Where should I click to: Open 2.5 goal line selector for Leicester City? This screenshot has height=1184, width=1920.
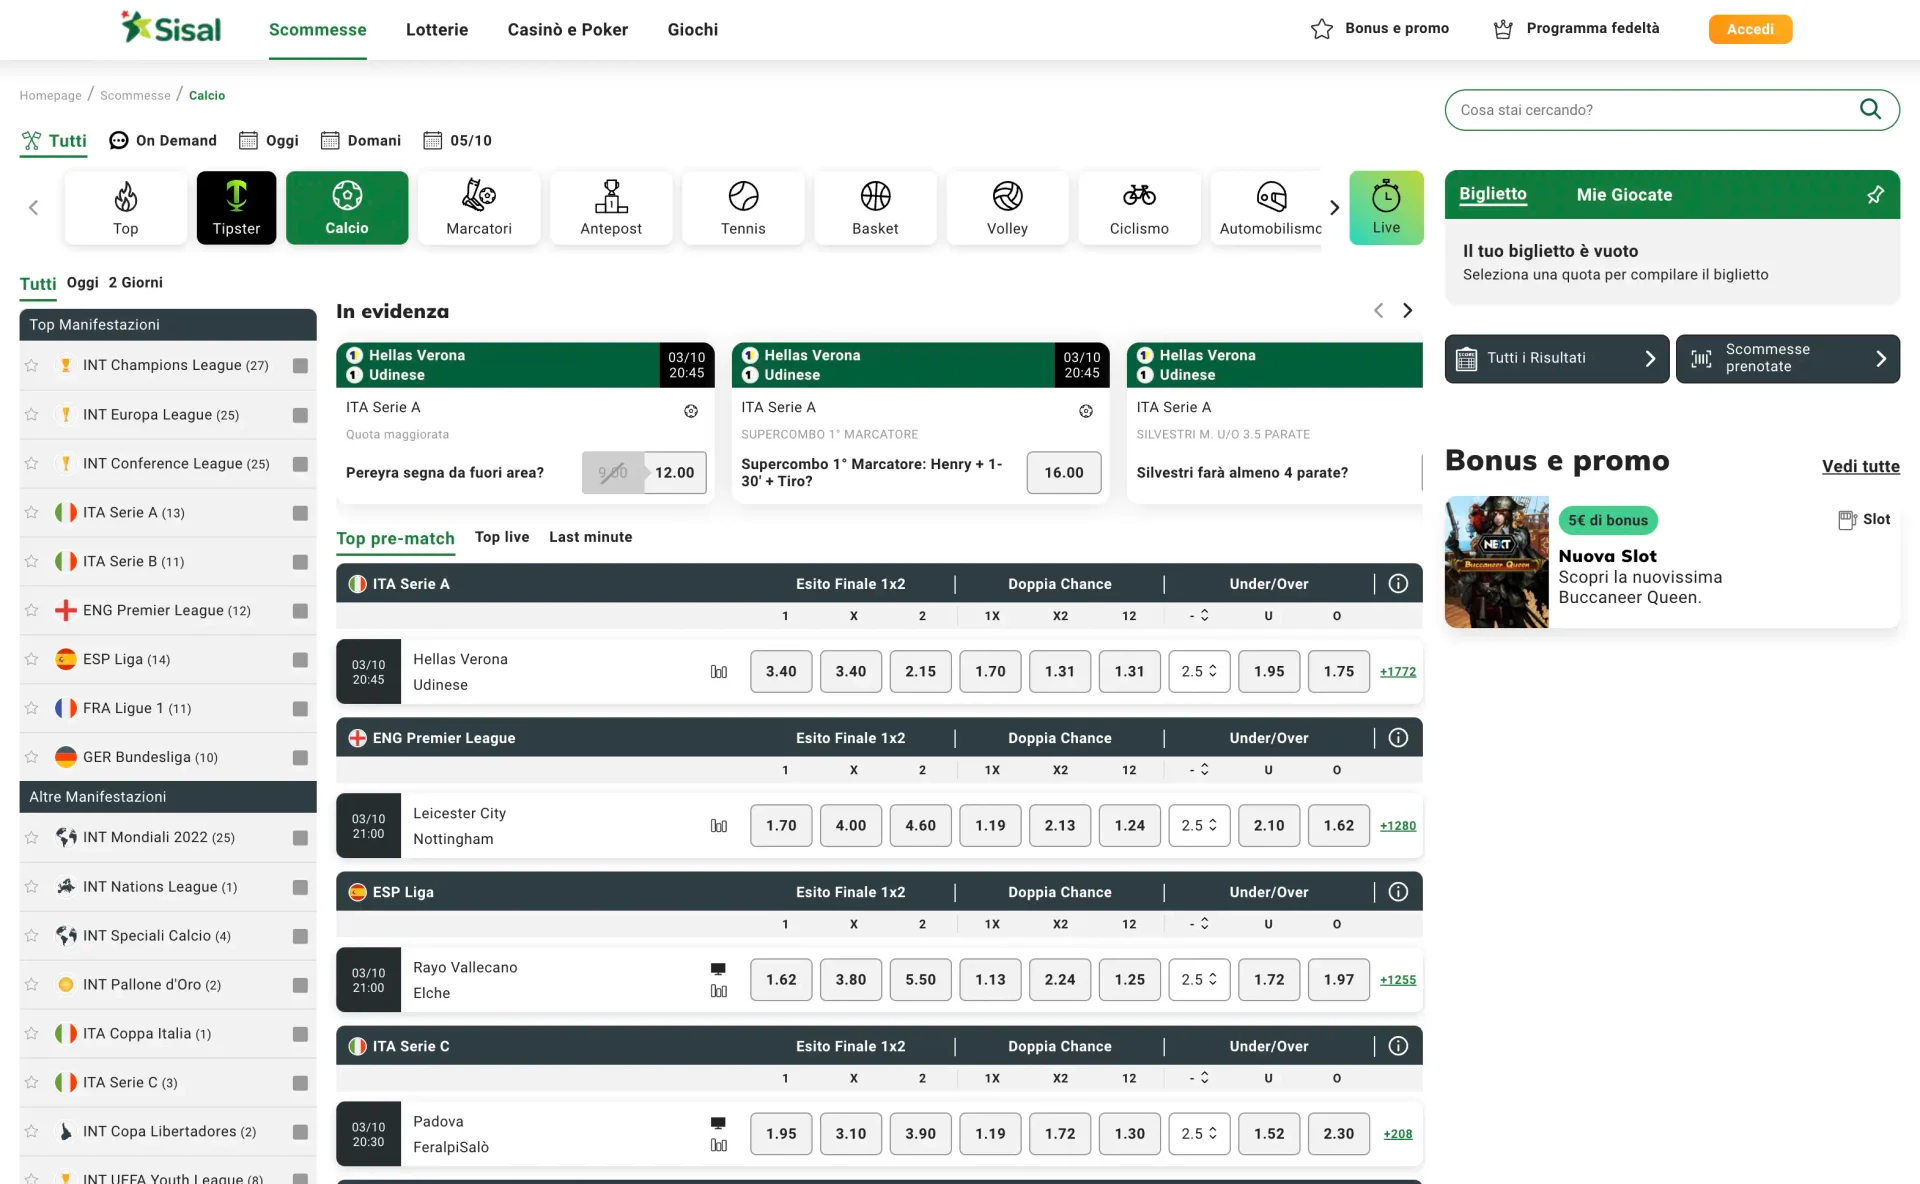pos(1199,825)
